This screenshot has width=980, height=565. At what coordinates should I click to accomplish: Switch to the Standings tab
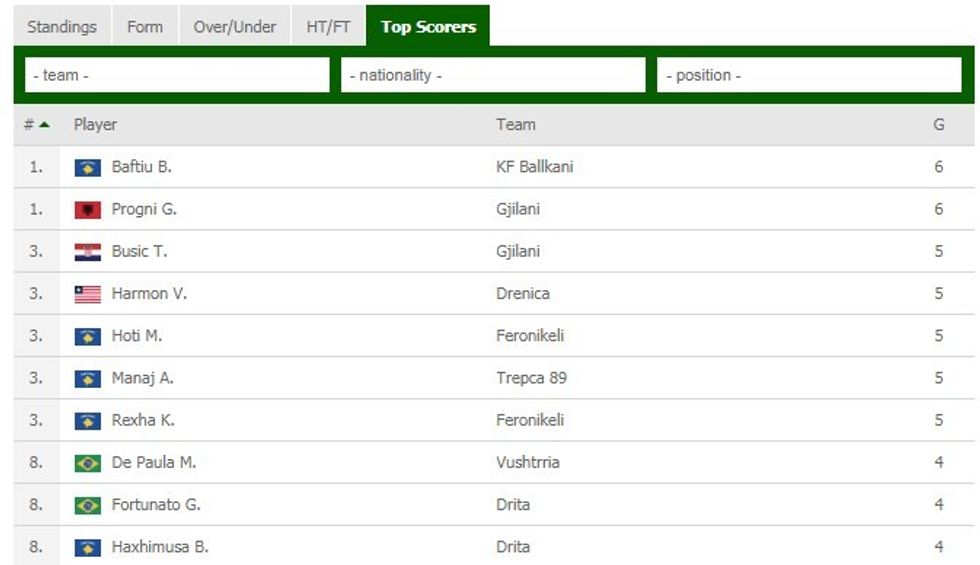click(62, 27)
